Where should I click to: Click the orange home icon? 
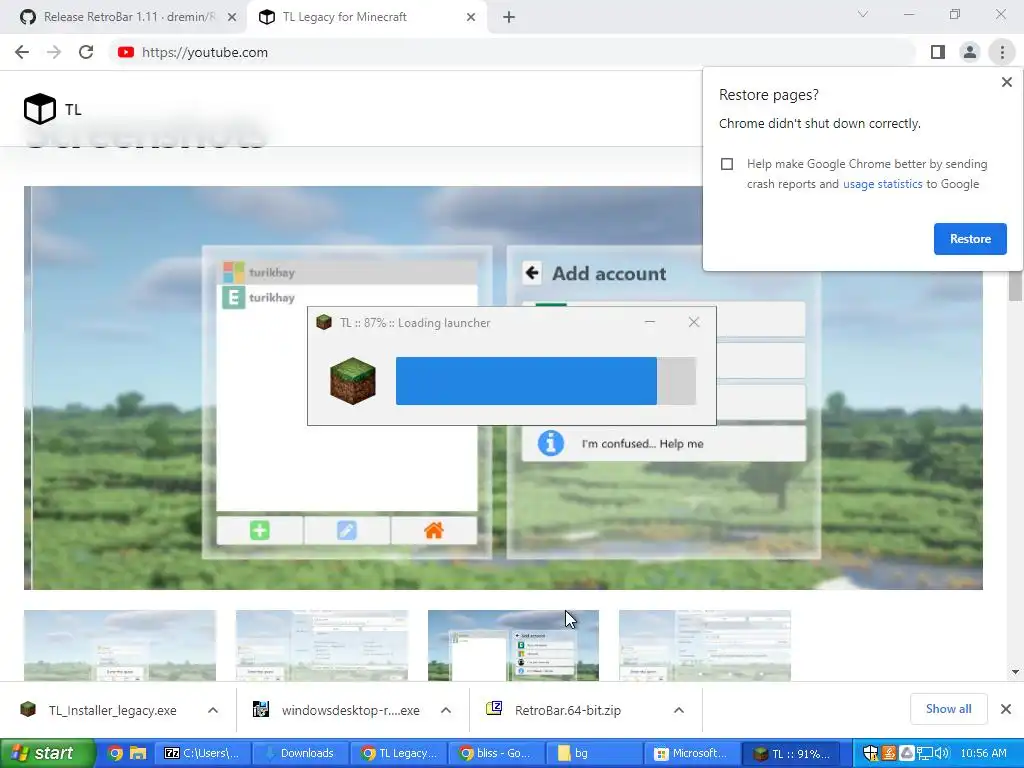point(434,530)
